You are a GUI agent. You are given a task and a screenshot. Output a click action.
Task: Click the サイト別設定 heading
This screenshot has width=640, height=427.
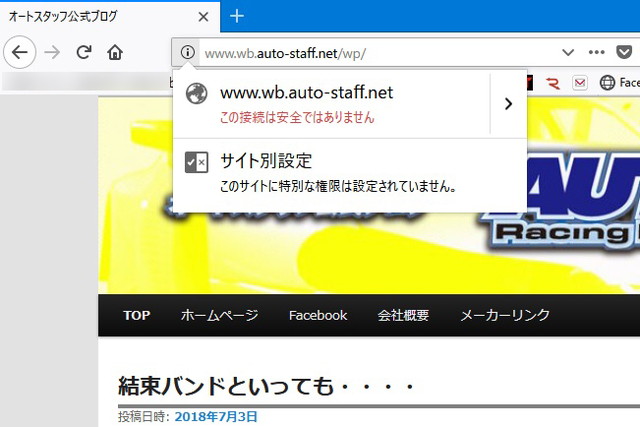click(x=266, y=161)
